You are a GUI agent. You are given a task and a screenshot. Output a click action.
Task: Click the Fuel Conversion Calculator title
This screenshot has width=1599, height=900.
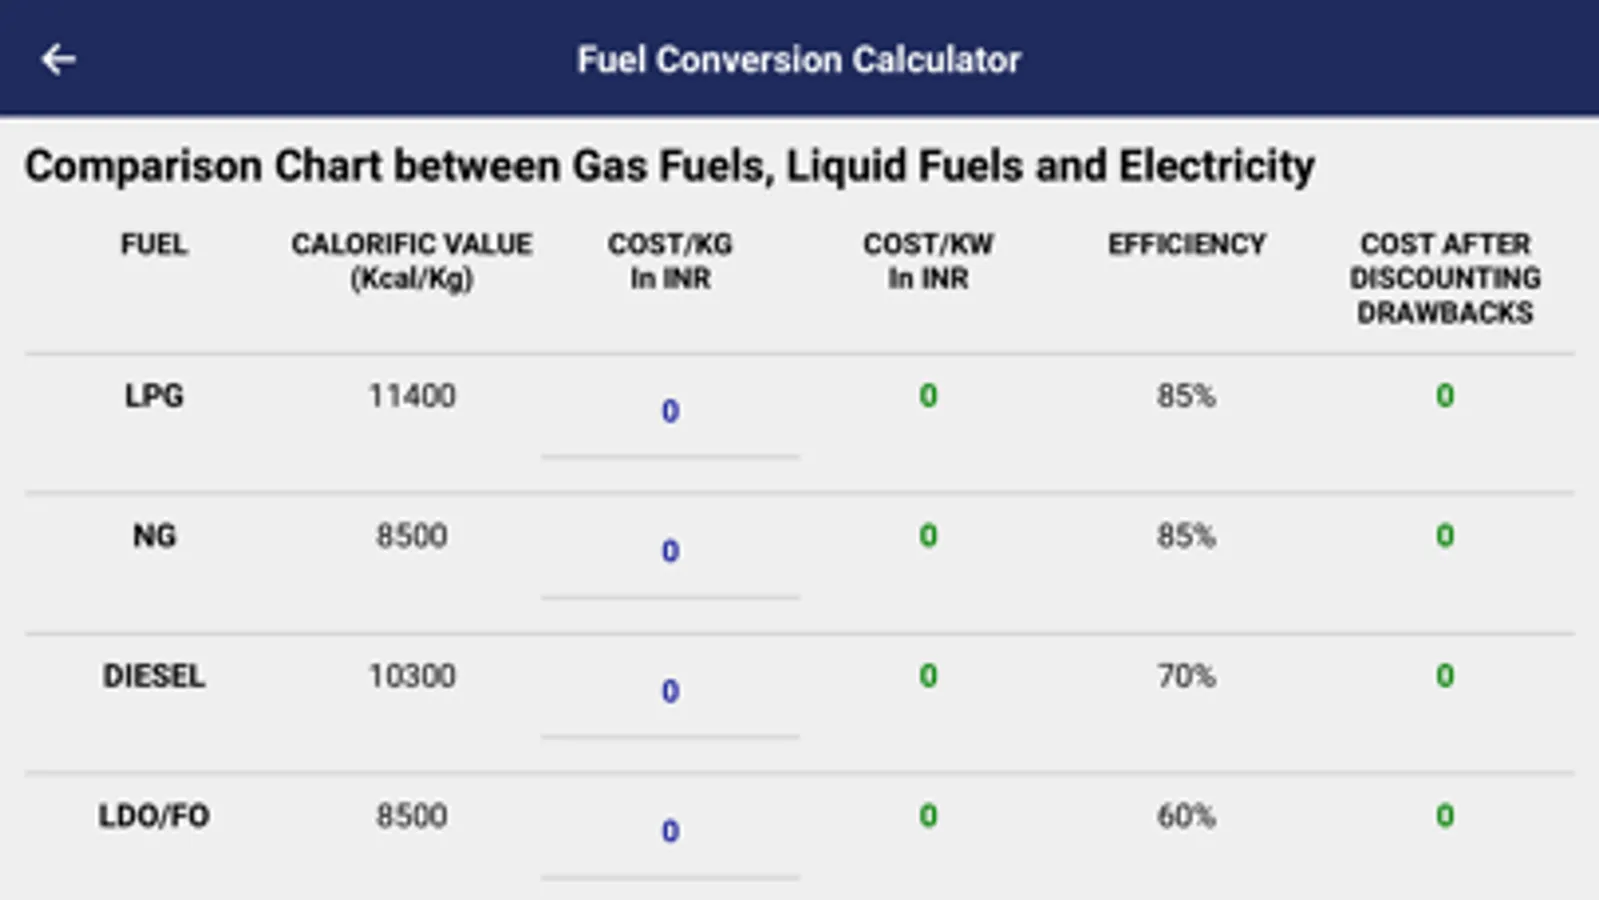799,59
